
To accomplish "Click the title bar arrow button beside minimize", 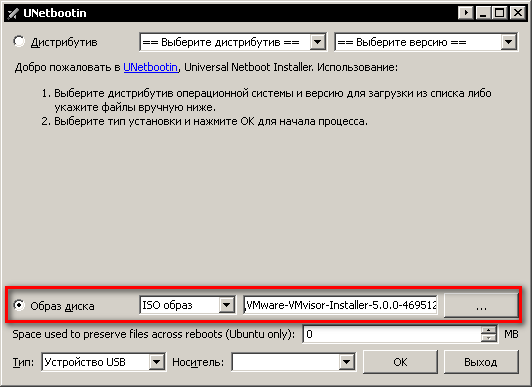I will [x=466, y=13].
